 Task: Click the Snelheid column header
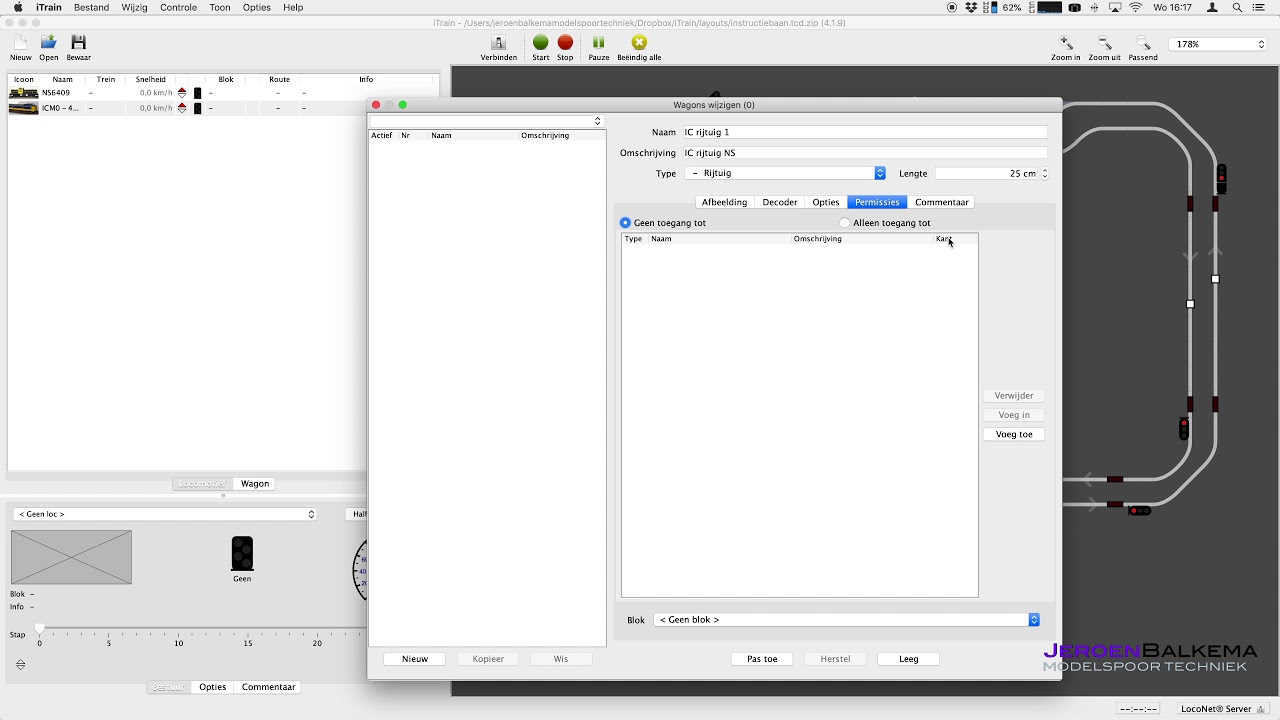pos(151,79)
